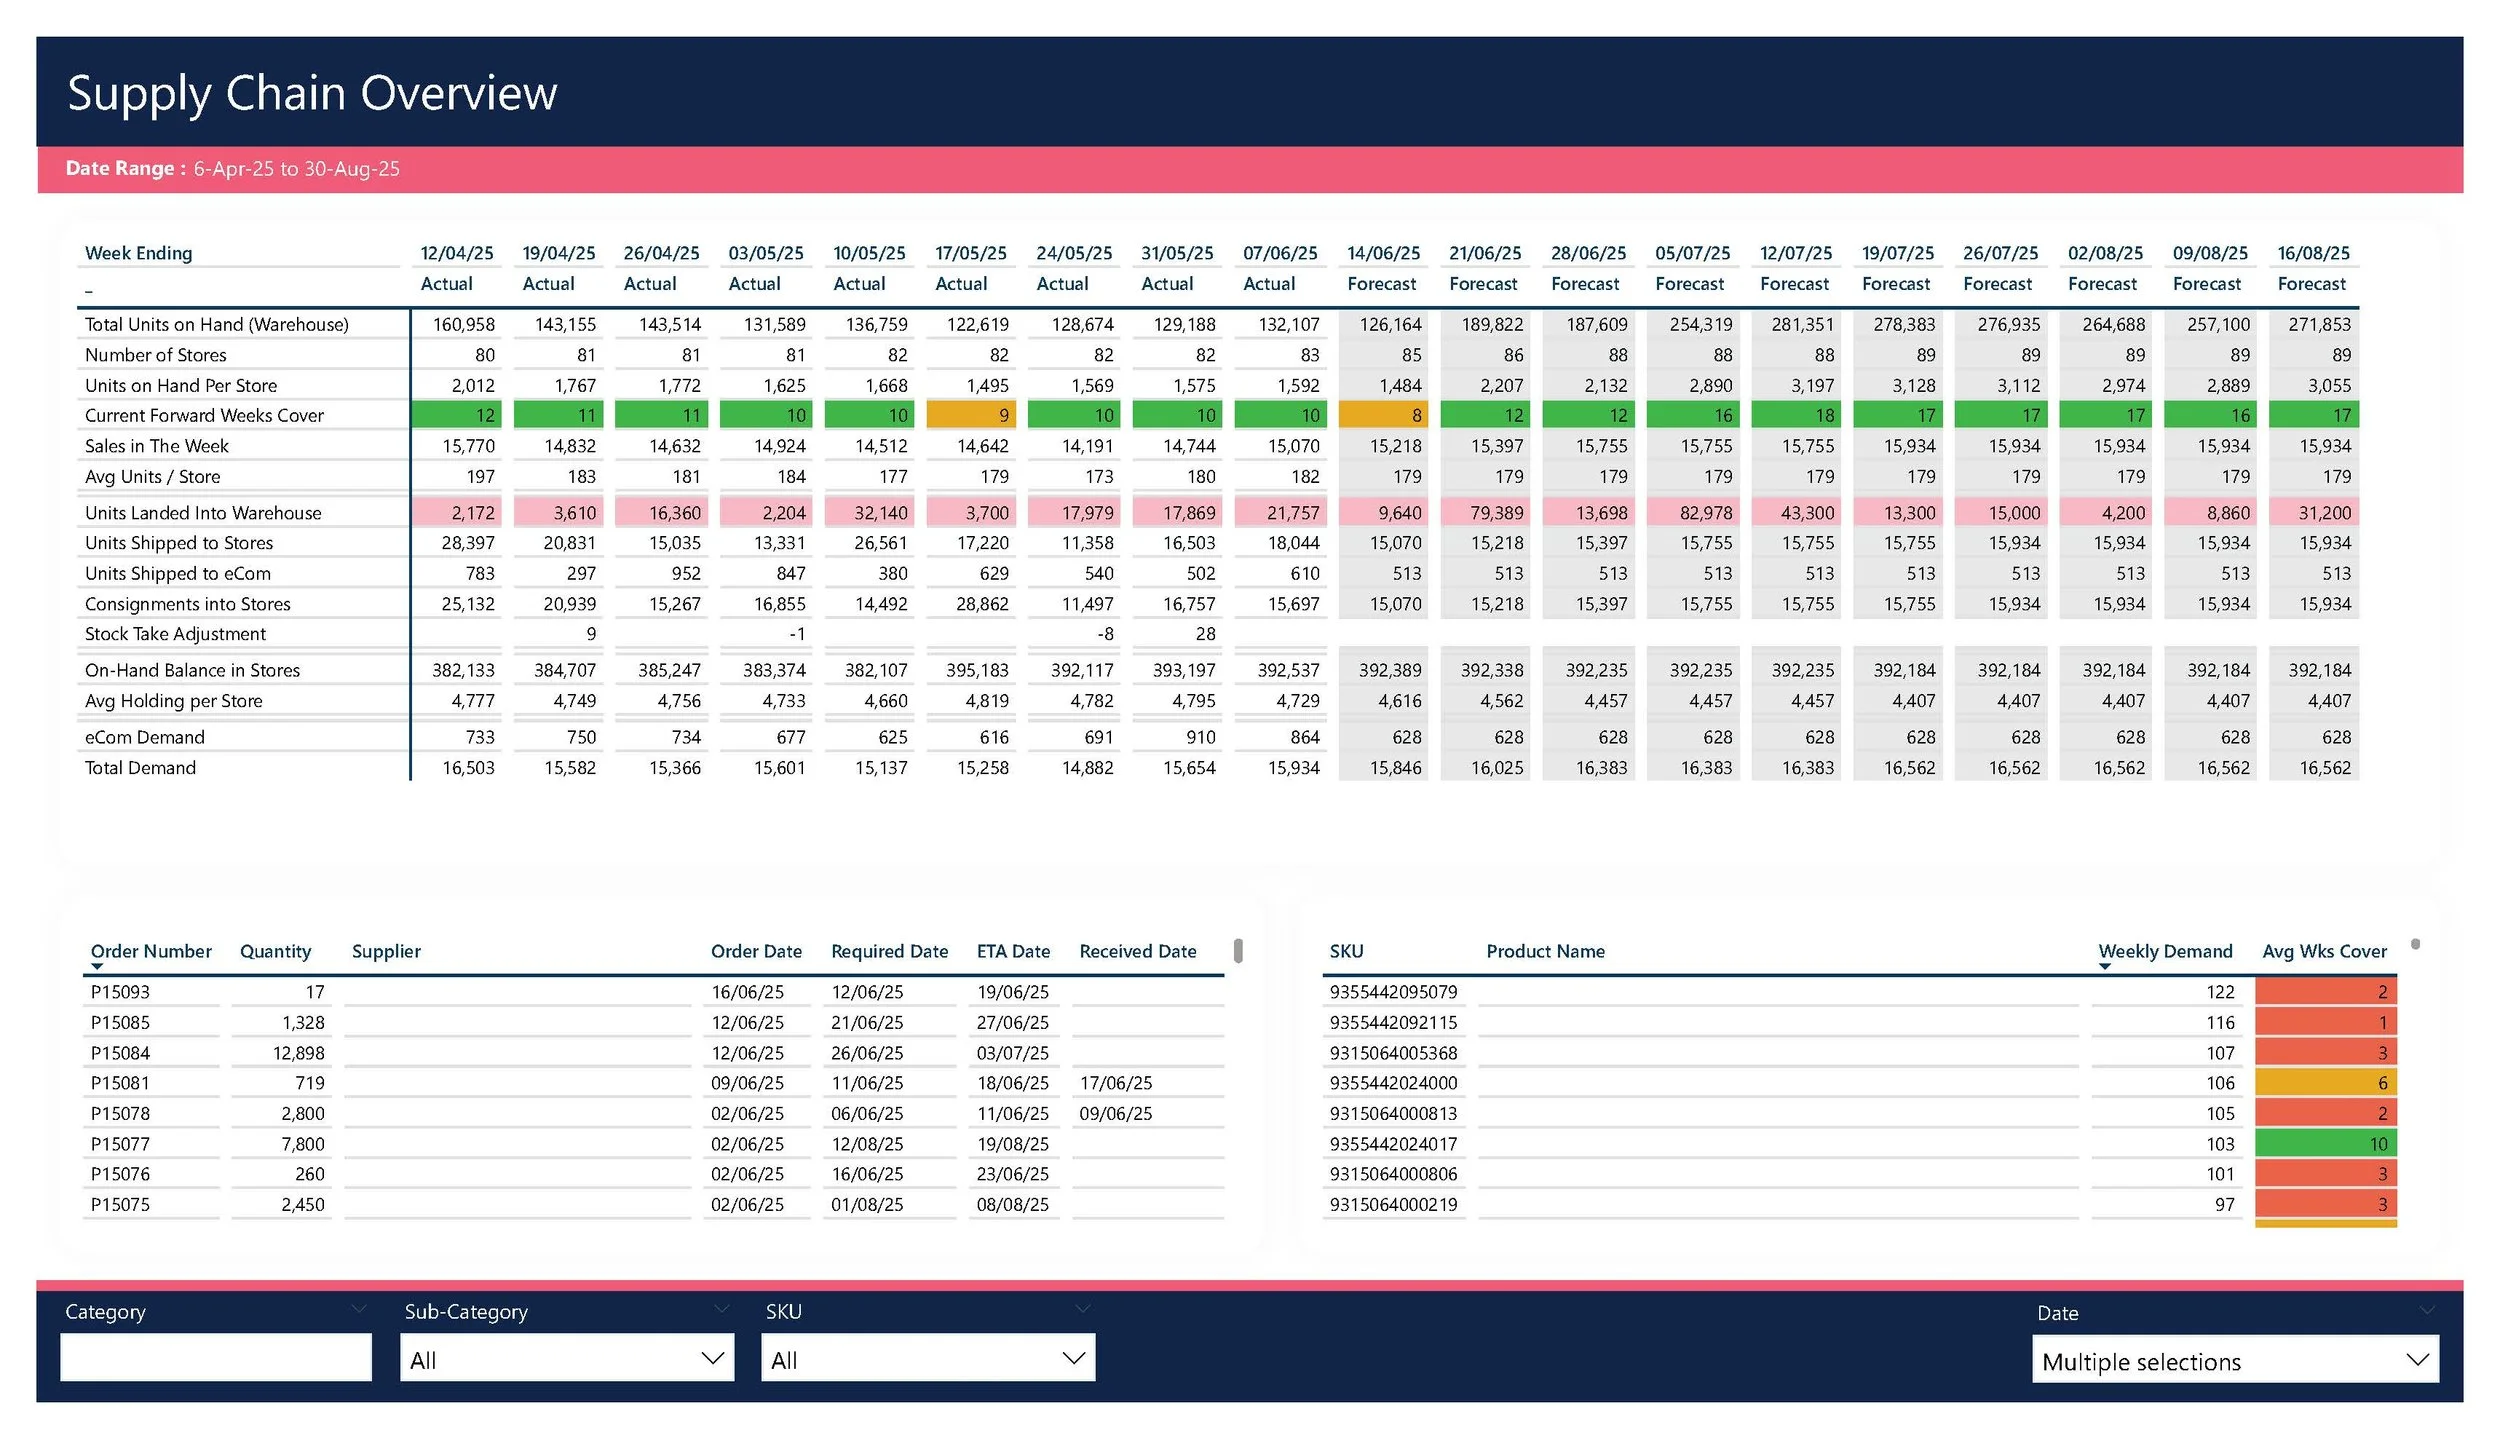Click faint chevron beside Category slicer title
Image resolution: width=2500 pixels, height=1439 pixels.
click(x=358, y=1309)
